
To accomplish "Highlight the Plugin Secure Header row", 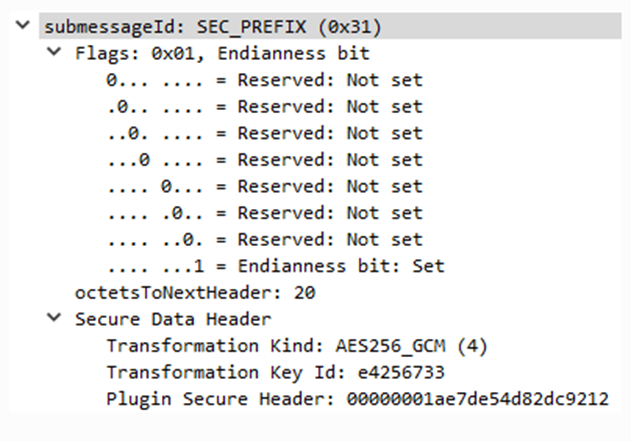I will [356, 400].
